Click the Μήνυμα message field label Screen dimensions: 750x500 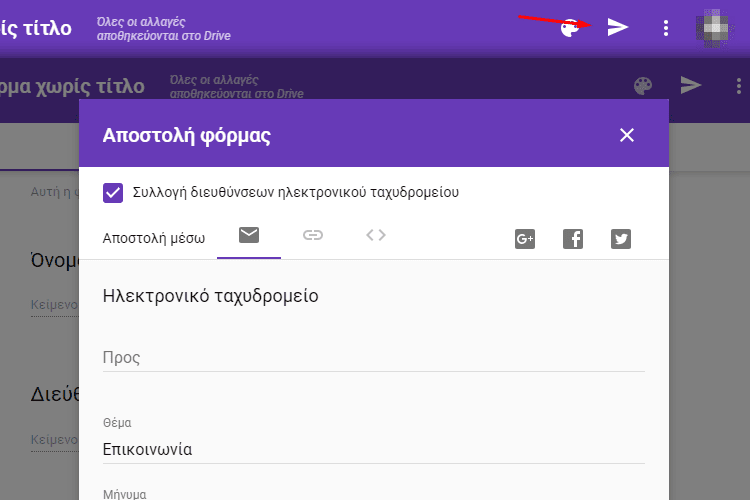coord(125,493)
